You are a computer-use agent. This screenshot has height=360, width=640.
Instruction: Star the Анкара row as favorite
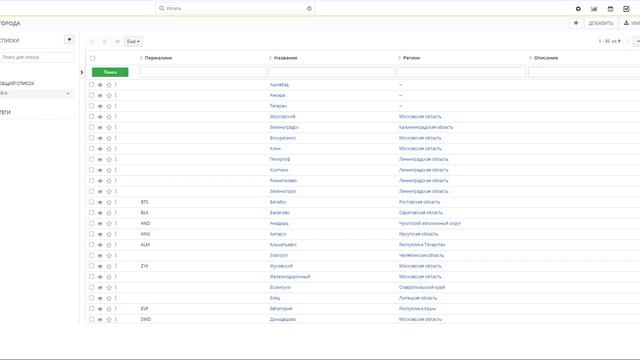pyautogui.click(x=109, y=96)
